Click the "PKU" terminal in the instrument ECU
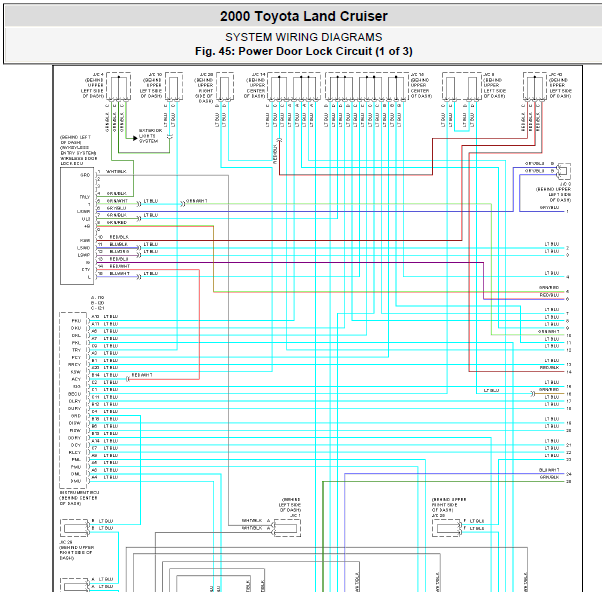The width and height of the screenshot is (602, 592). tap(76, 321)
